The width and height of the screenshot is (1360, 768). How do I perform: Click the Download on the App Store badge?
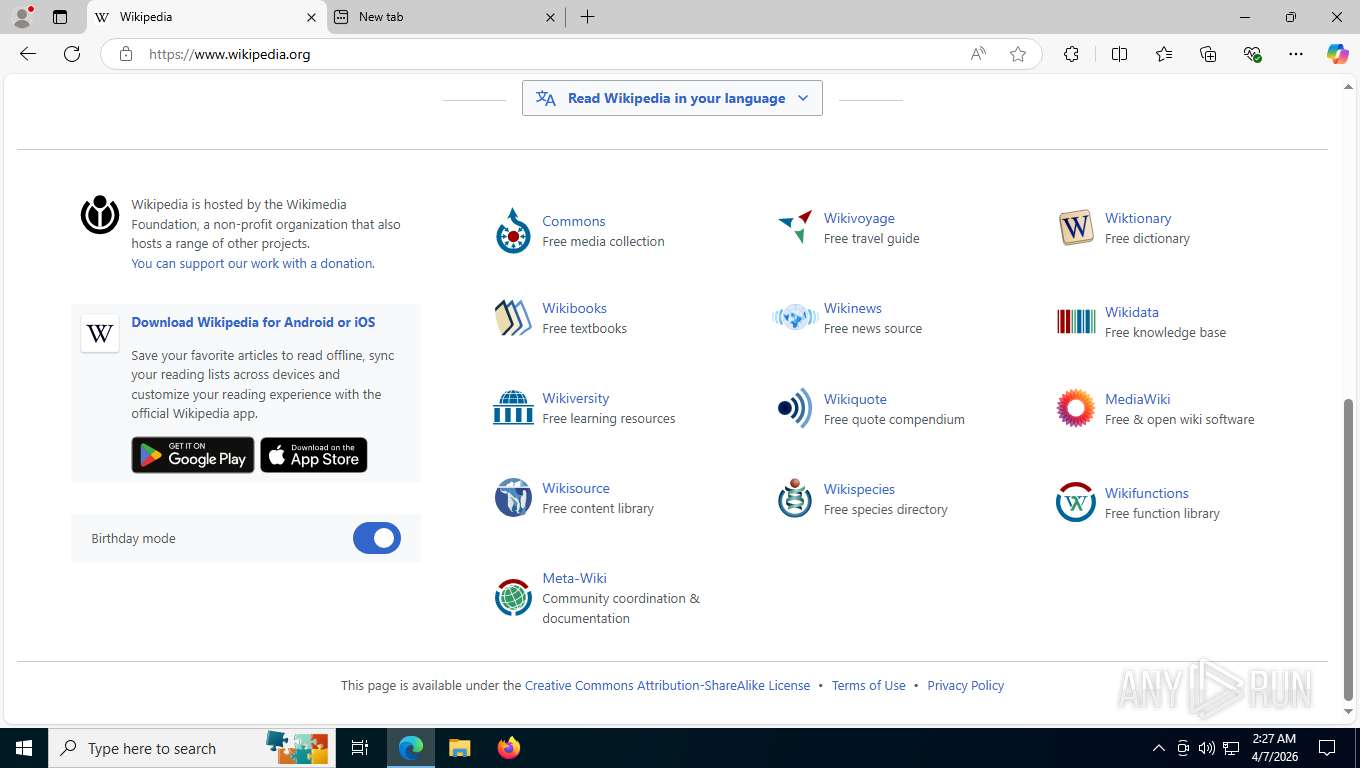tap(314, 455)
